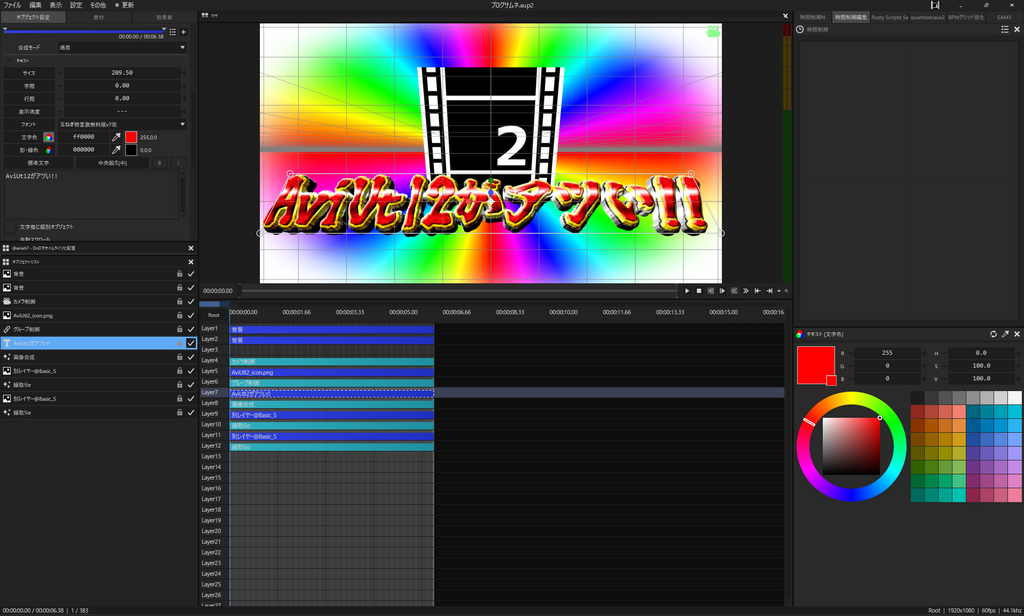Switch to the SAM3 tab

(1004, 17)
